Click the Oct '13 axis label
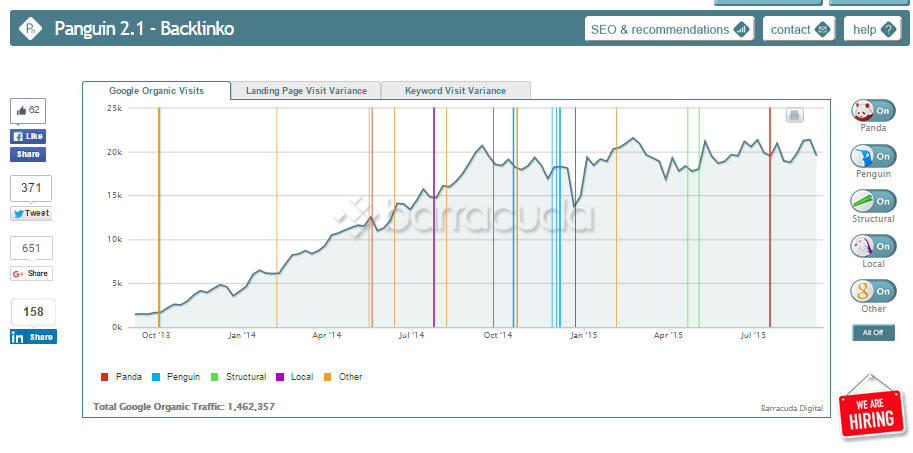This screenshot has height=453, width=913. pyautogui.click(x=156, y=336)
